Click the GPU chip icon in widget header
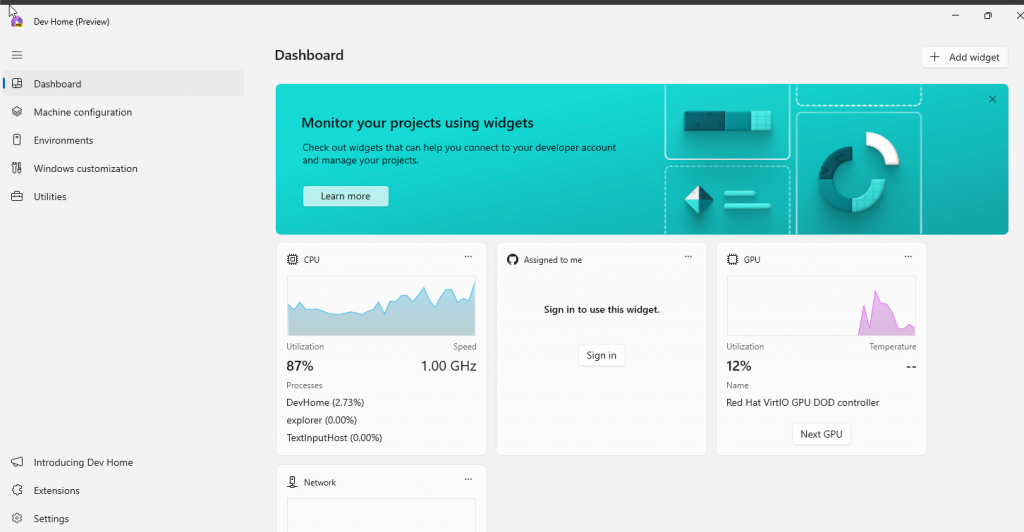This screenshot has height=532, width=1024. tap(733, 259)
